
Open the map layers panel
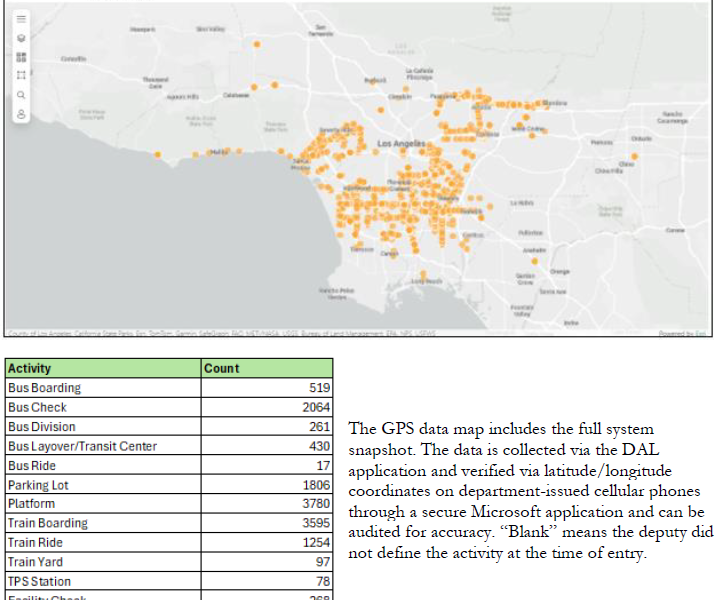coord(21,37)
